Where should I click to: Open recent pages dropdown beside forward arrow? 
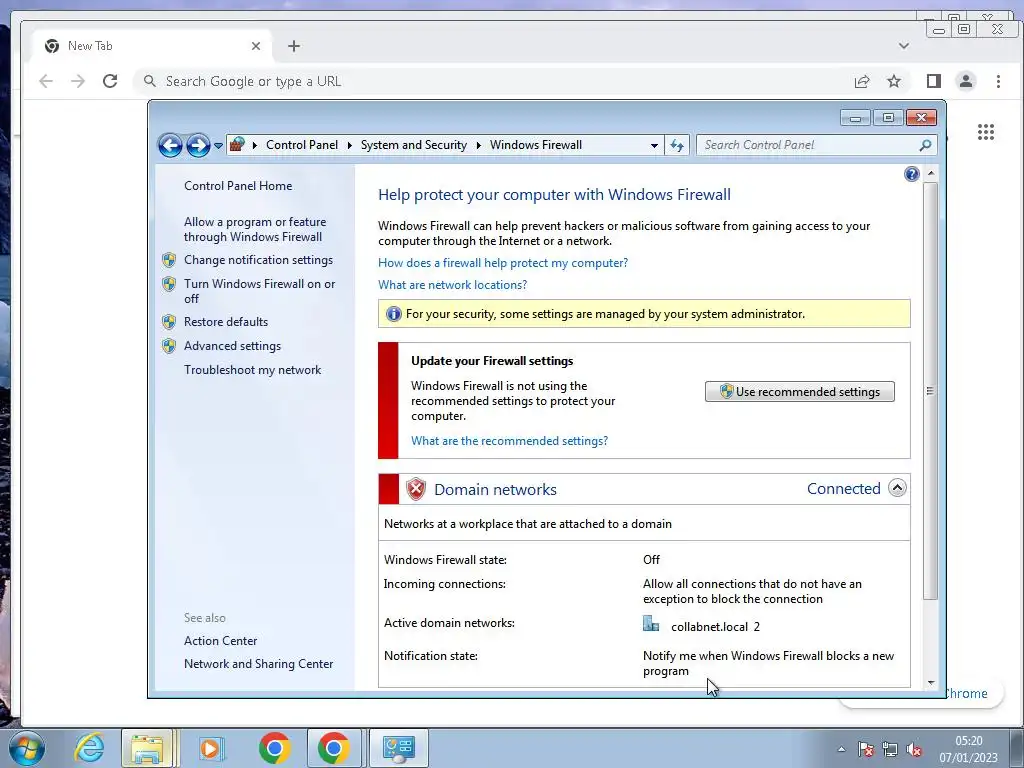coord(218,146)
